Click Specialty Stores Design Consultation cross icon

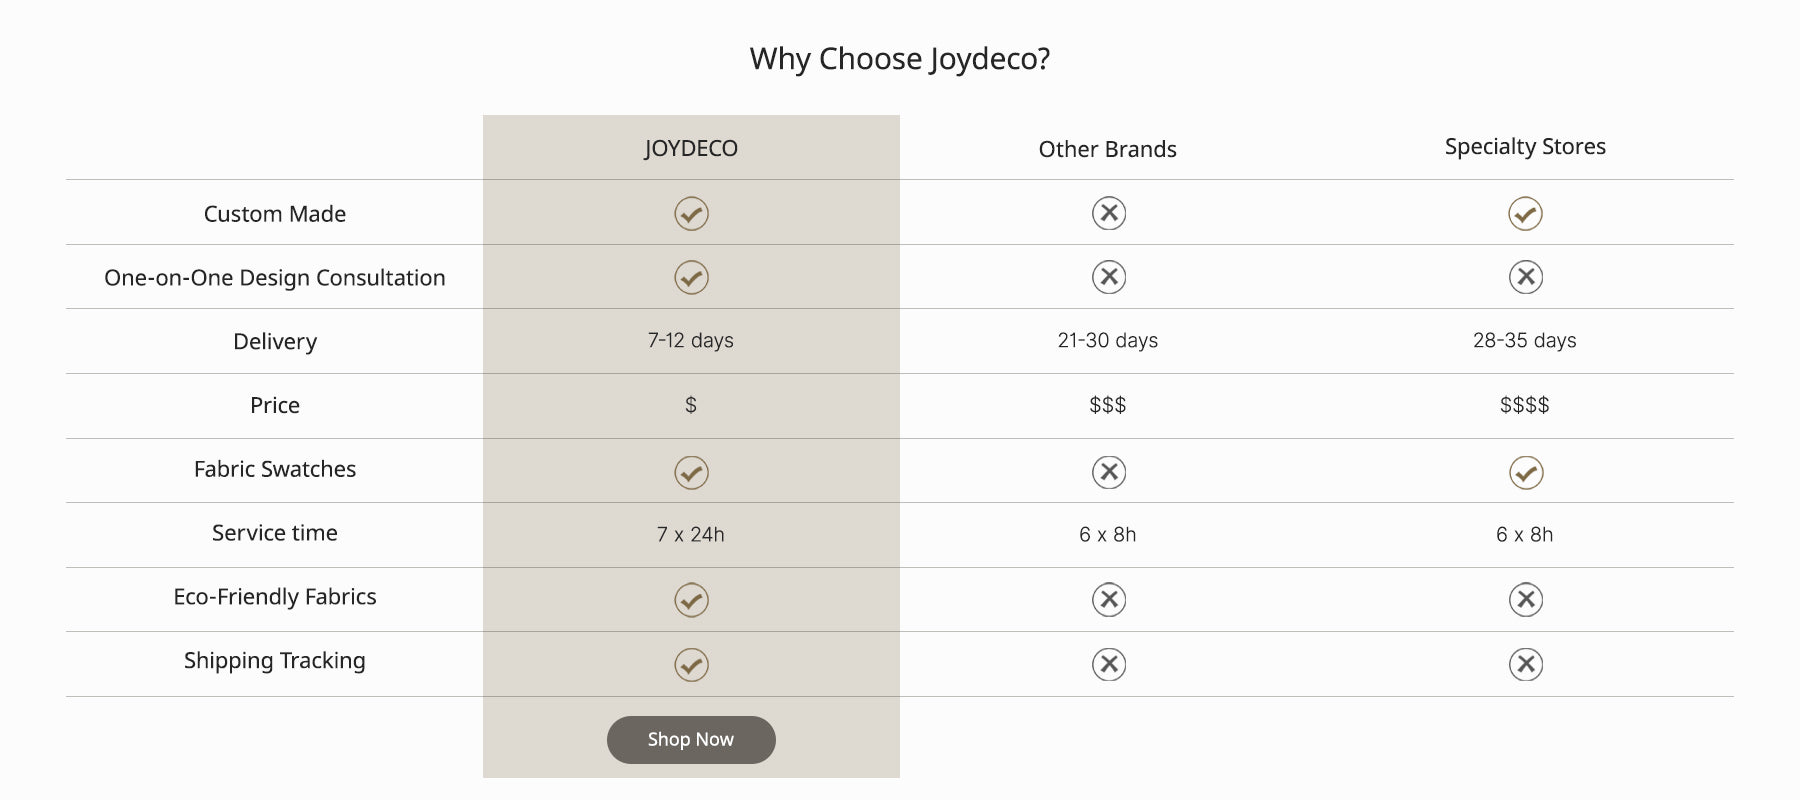pos(1525,277)
